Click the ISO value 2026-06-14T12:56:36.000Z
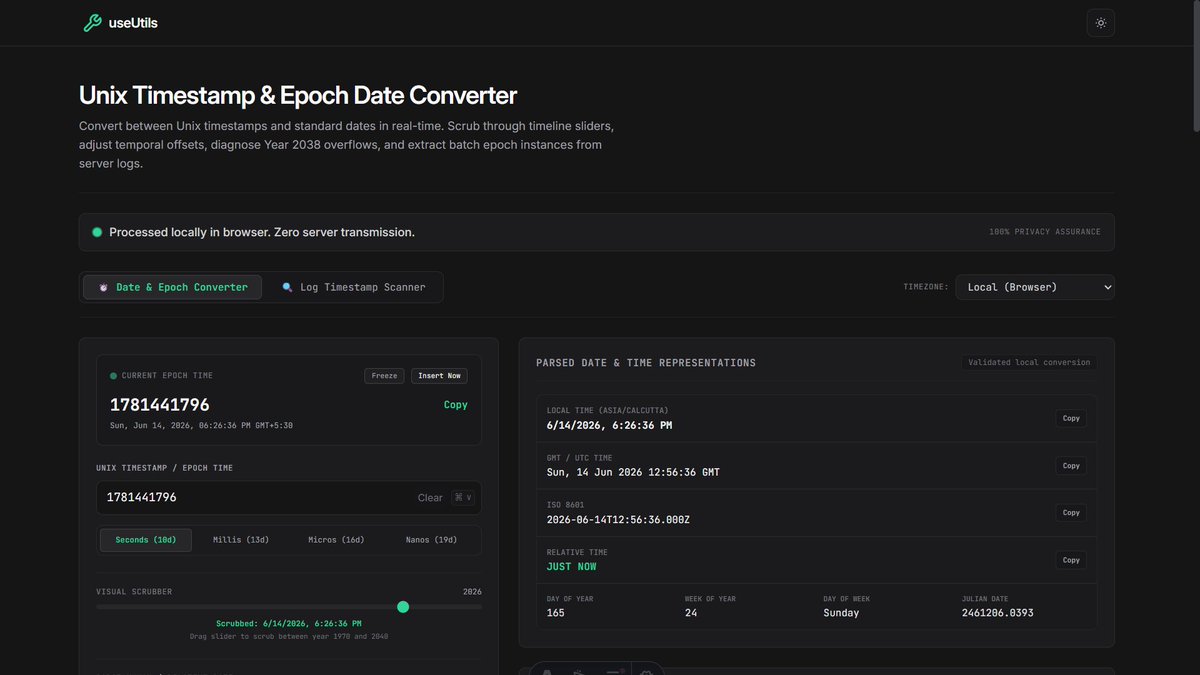This screenshot has height=675, width=1200. tap(618, 520)
